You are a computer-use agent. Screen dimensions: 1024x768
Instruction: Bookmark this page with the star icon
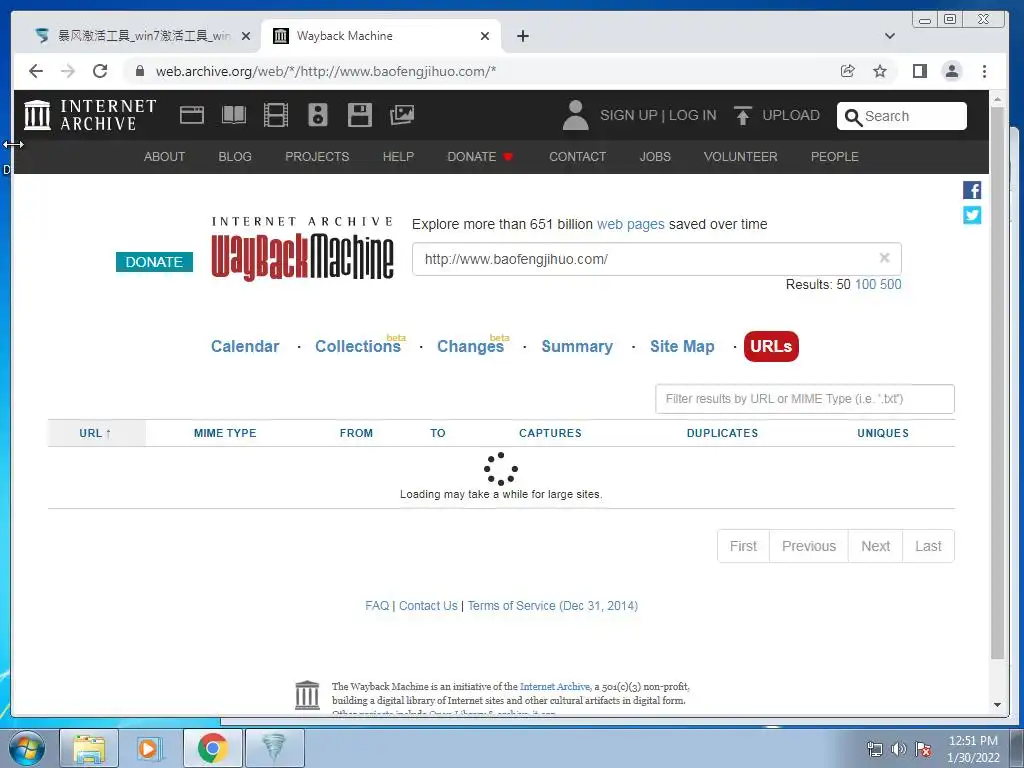[x=880, y=71]
